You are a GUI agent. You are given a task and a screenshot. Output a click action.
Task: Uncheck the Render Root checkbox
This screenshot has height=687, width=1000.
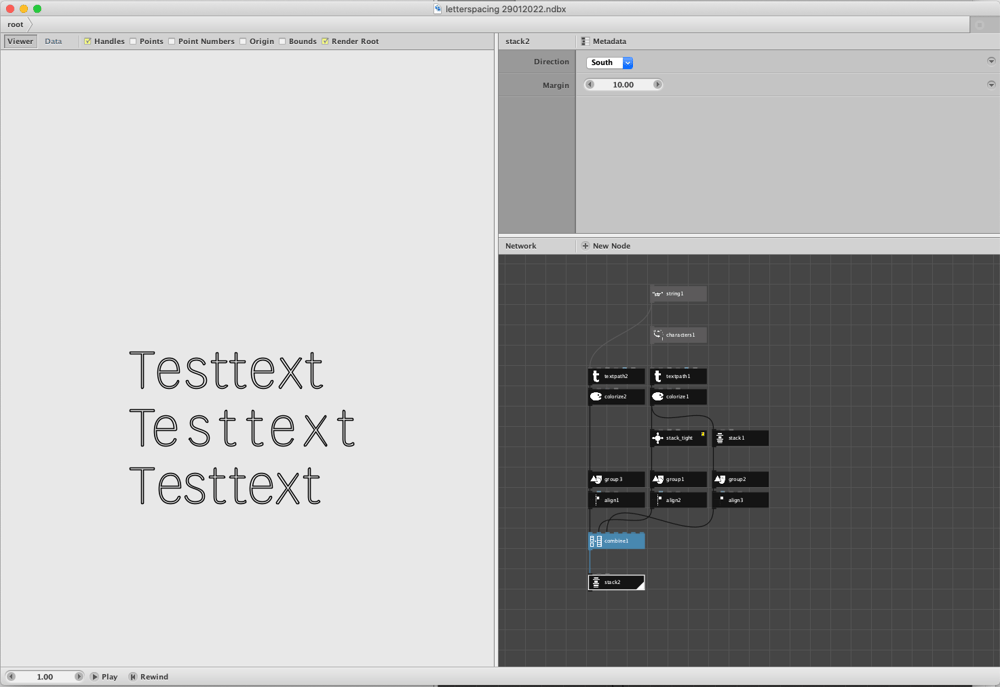pyautogui.click(x=325, y=41)
